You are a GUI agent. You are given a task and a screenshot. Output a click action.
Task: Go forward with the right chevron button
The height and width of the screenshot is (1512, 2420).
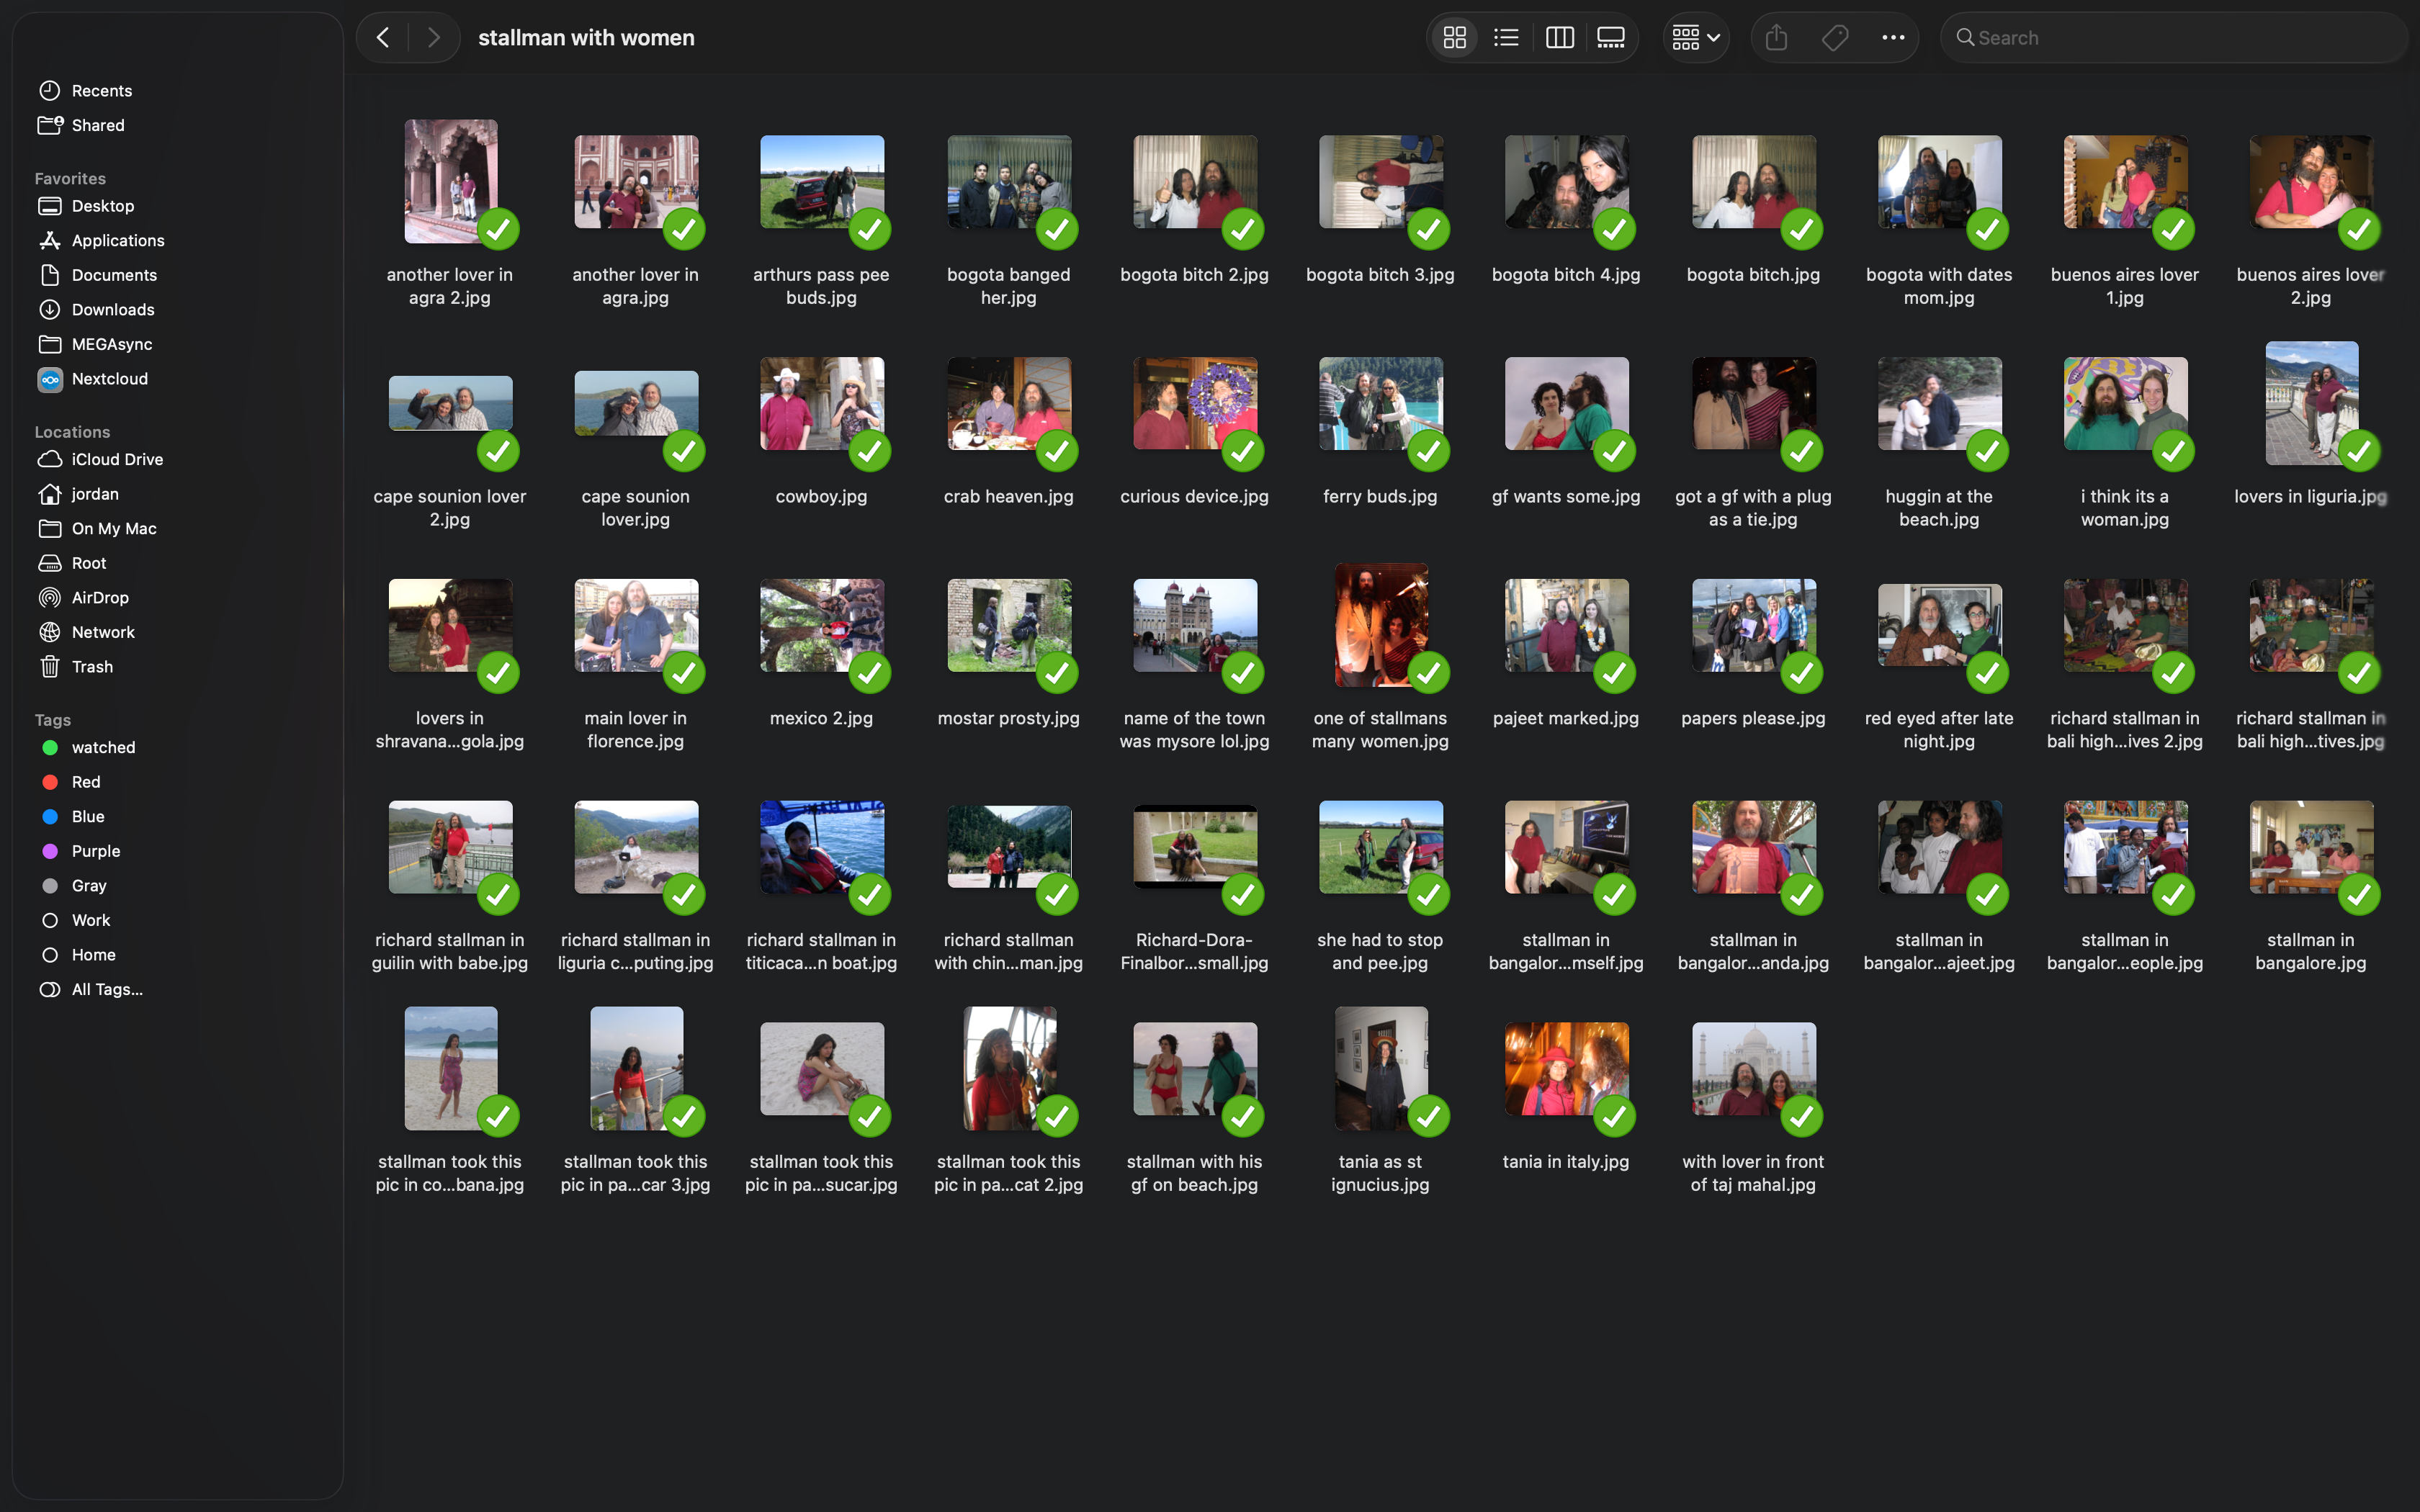(x=433, y=38)
